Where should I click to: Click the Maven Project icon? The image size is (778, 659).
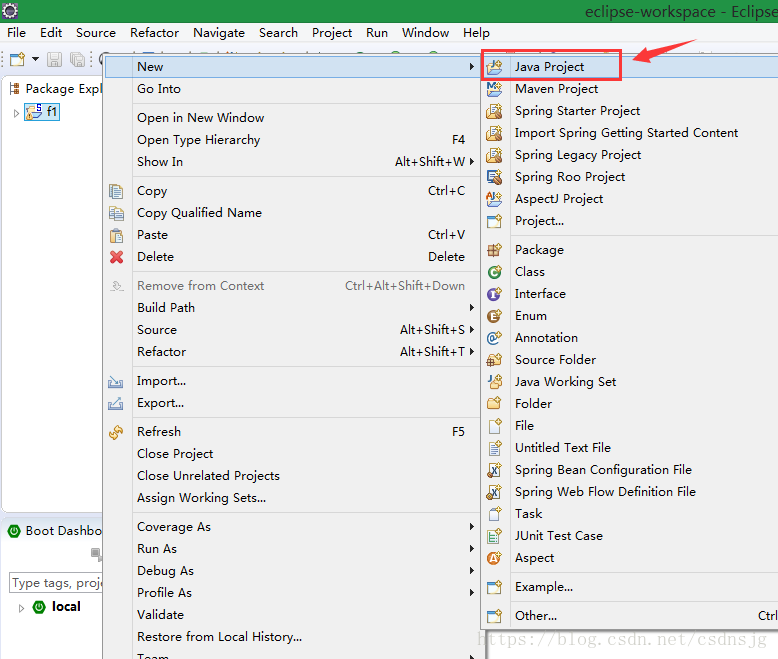[x=494, y=89]
